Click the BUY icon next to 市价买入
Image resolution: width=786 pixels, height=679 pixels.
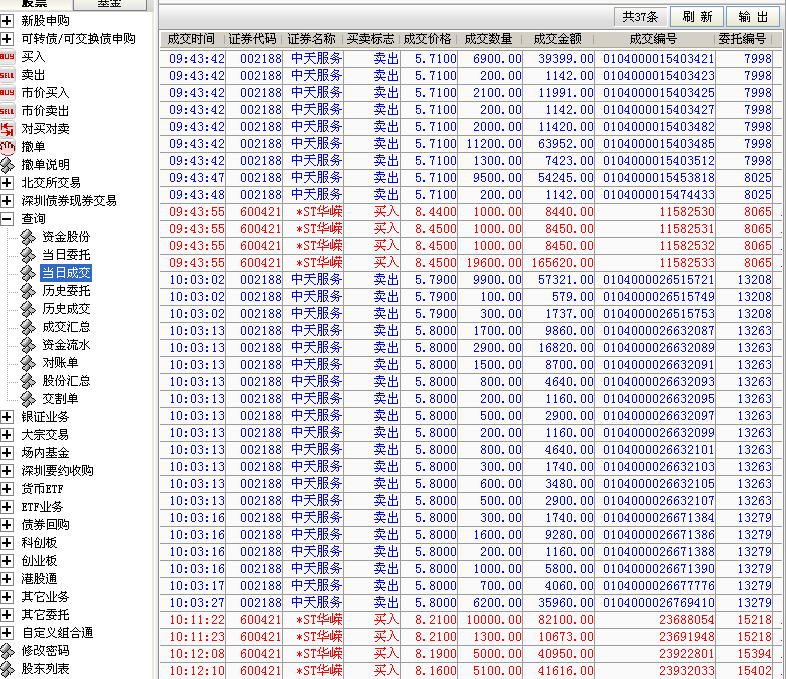pos(7,93)
